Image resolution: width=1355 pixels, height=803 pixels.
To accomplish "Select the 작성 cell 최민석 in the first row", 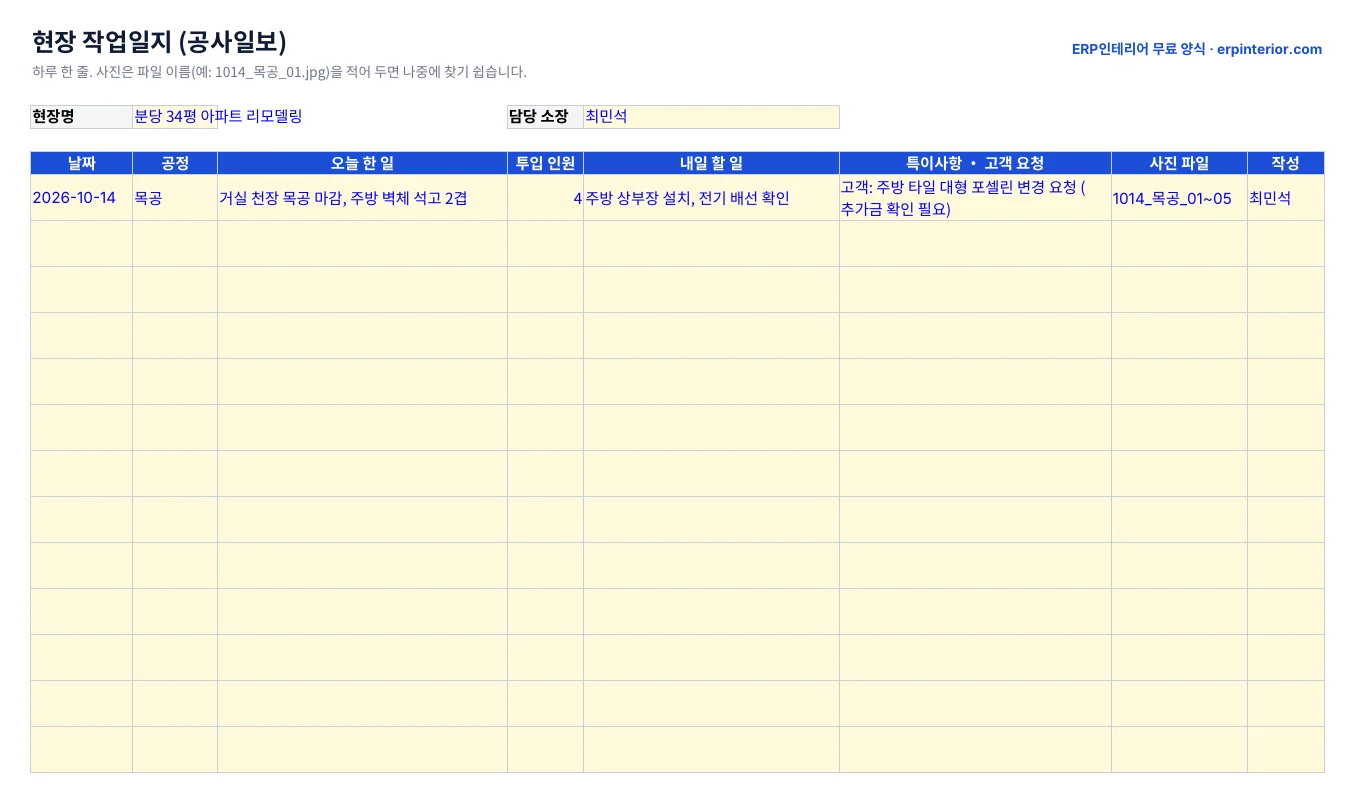I will pyautogui.click(x=1286, y=198).
